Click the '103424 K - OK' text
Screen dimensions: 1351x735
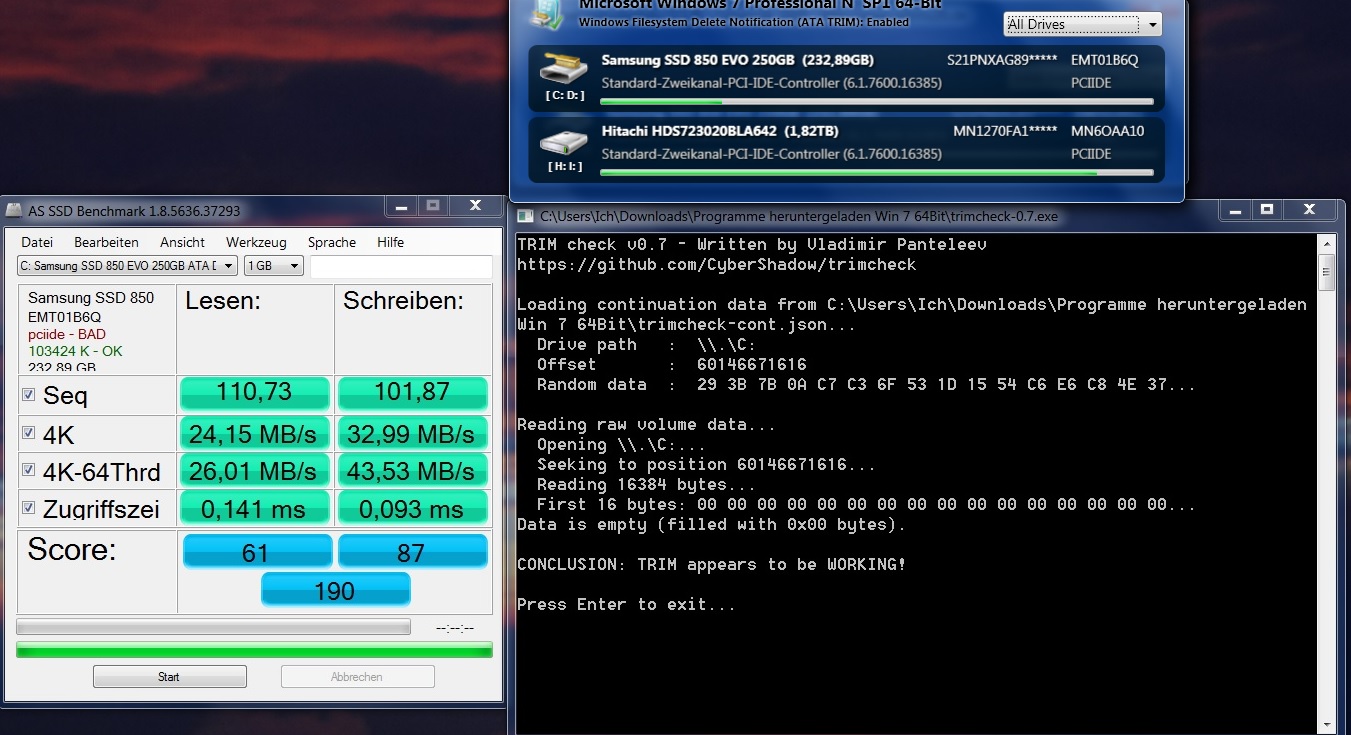75,351
